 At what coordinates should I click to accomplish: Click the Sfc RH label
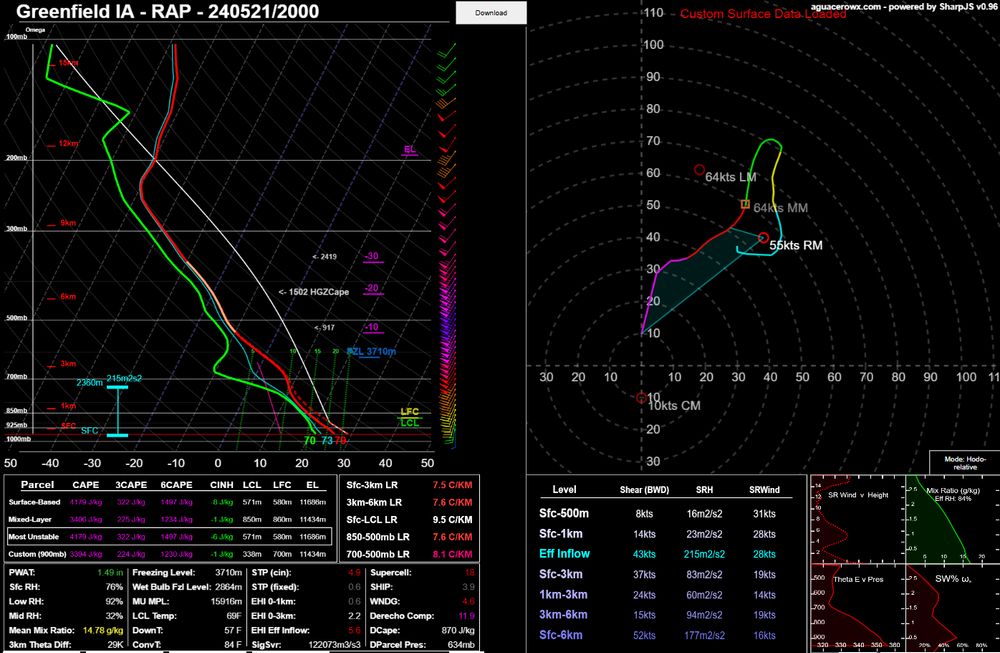24,587
